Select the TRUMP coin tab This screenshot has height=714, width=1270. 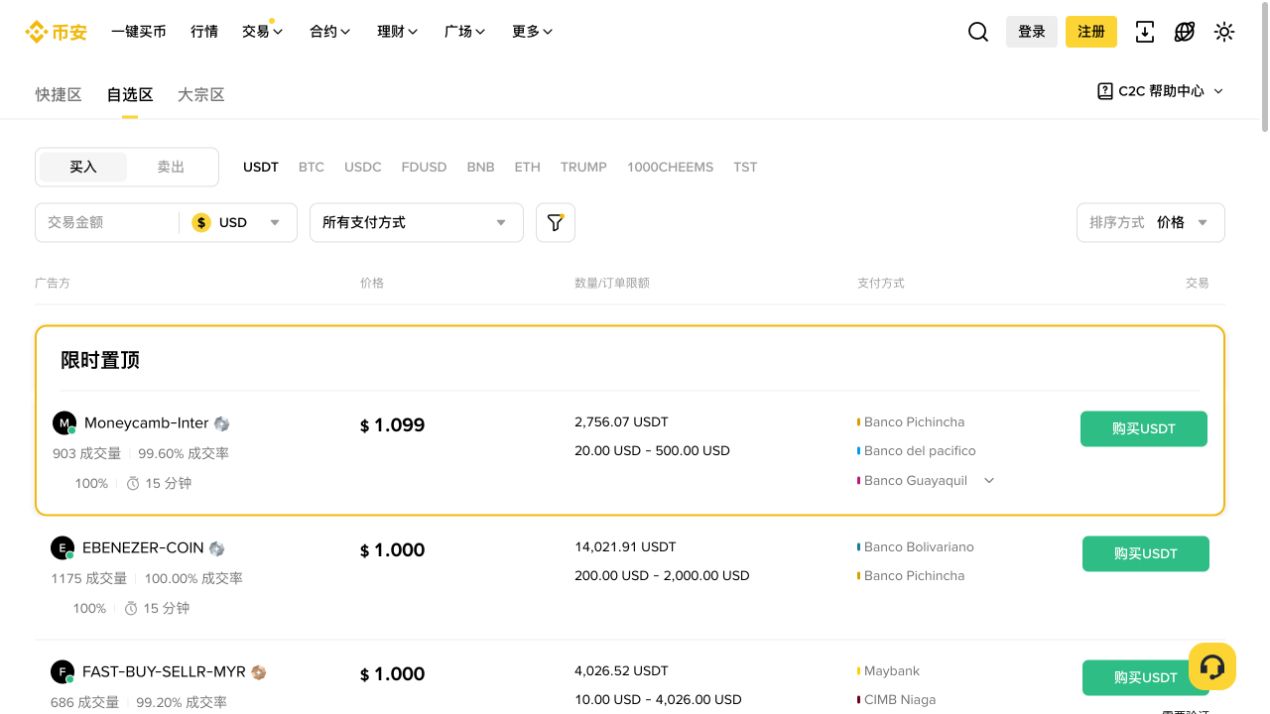tap(583, 167)
